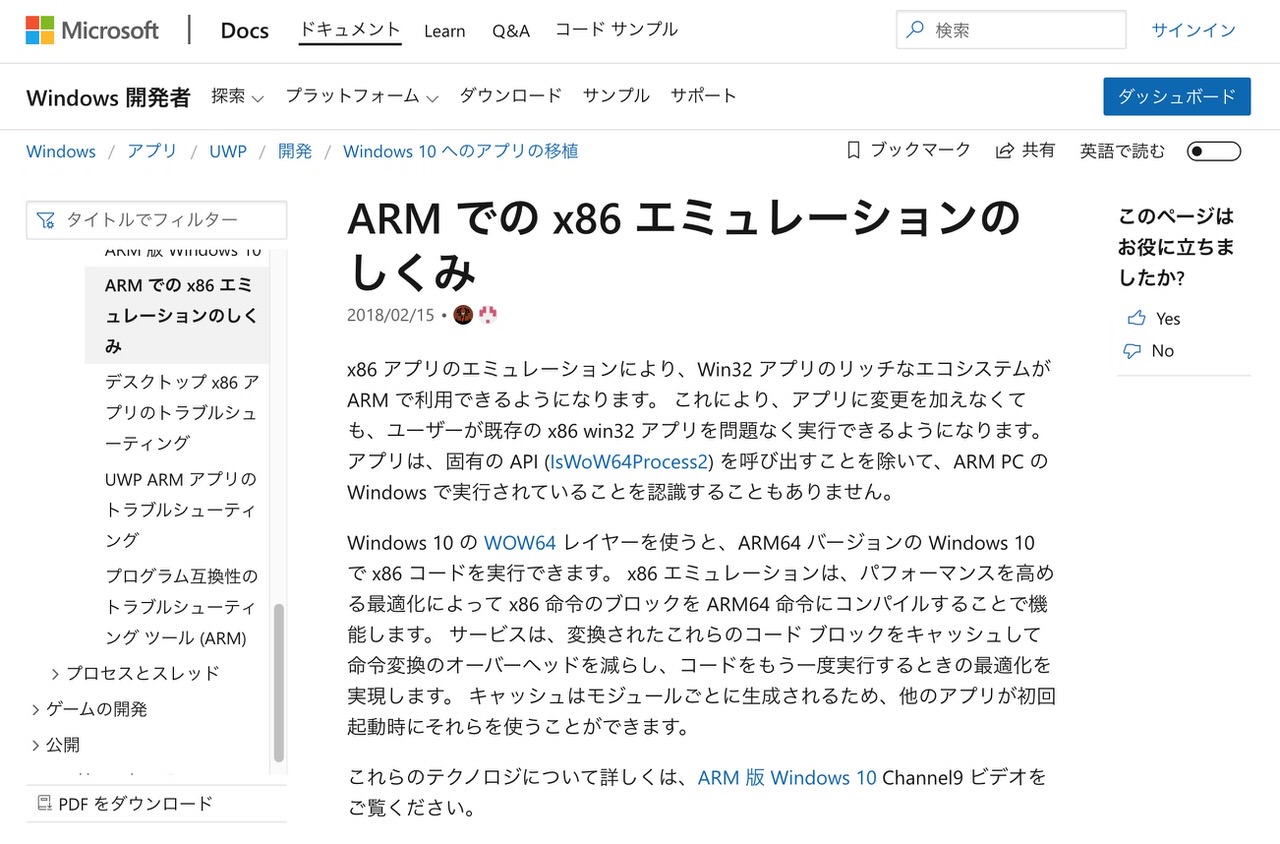
Task: Open the WOW64 link
Action: tap(520, 543)
